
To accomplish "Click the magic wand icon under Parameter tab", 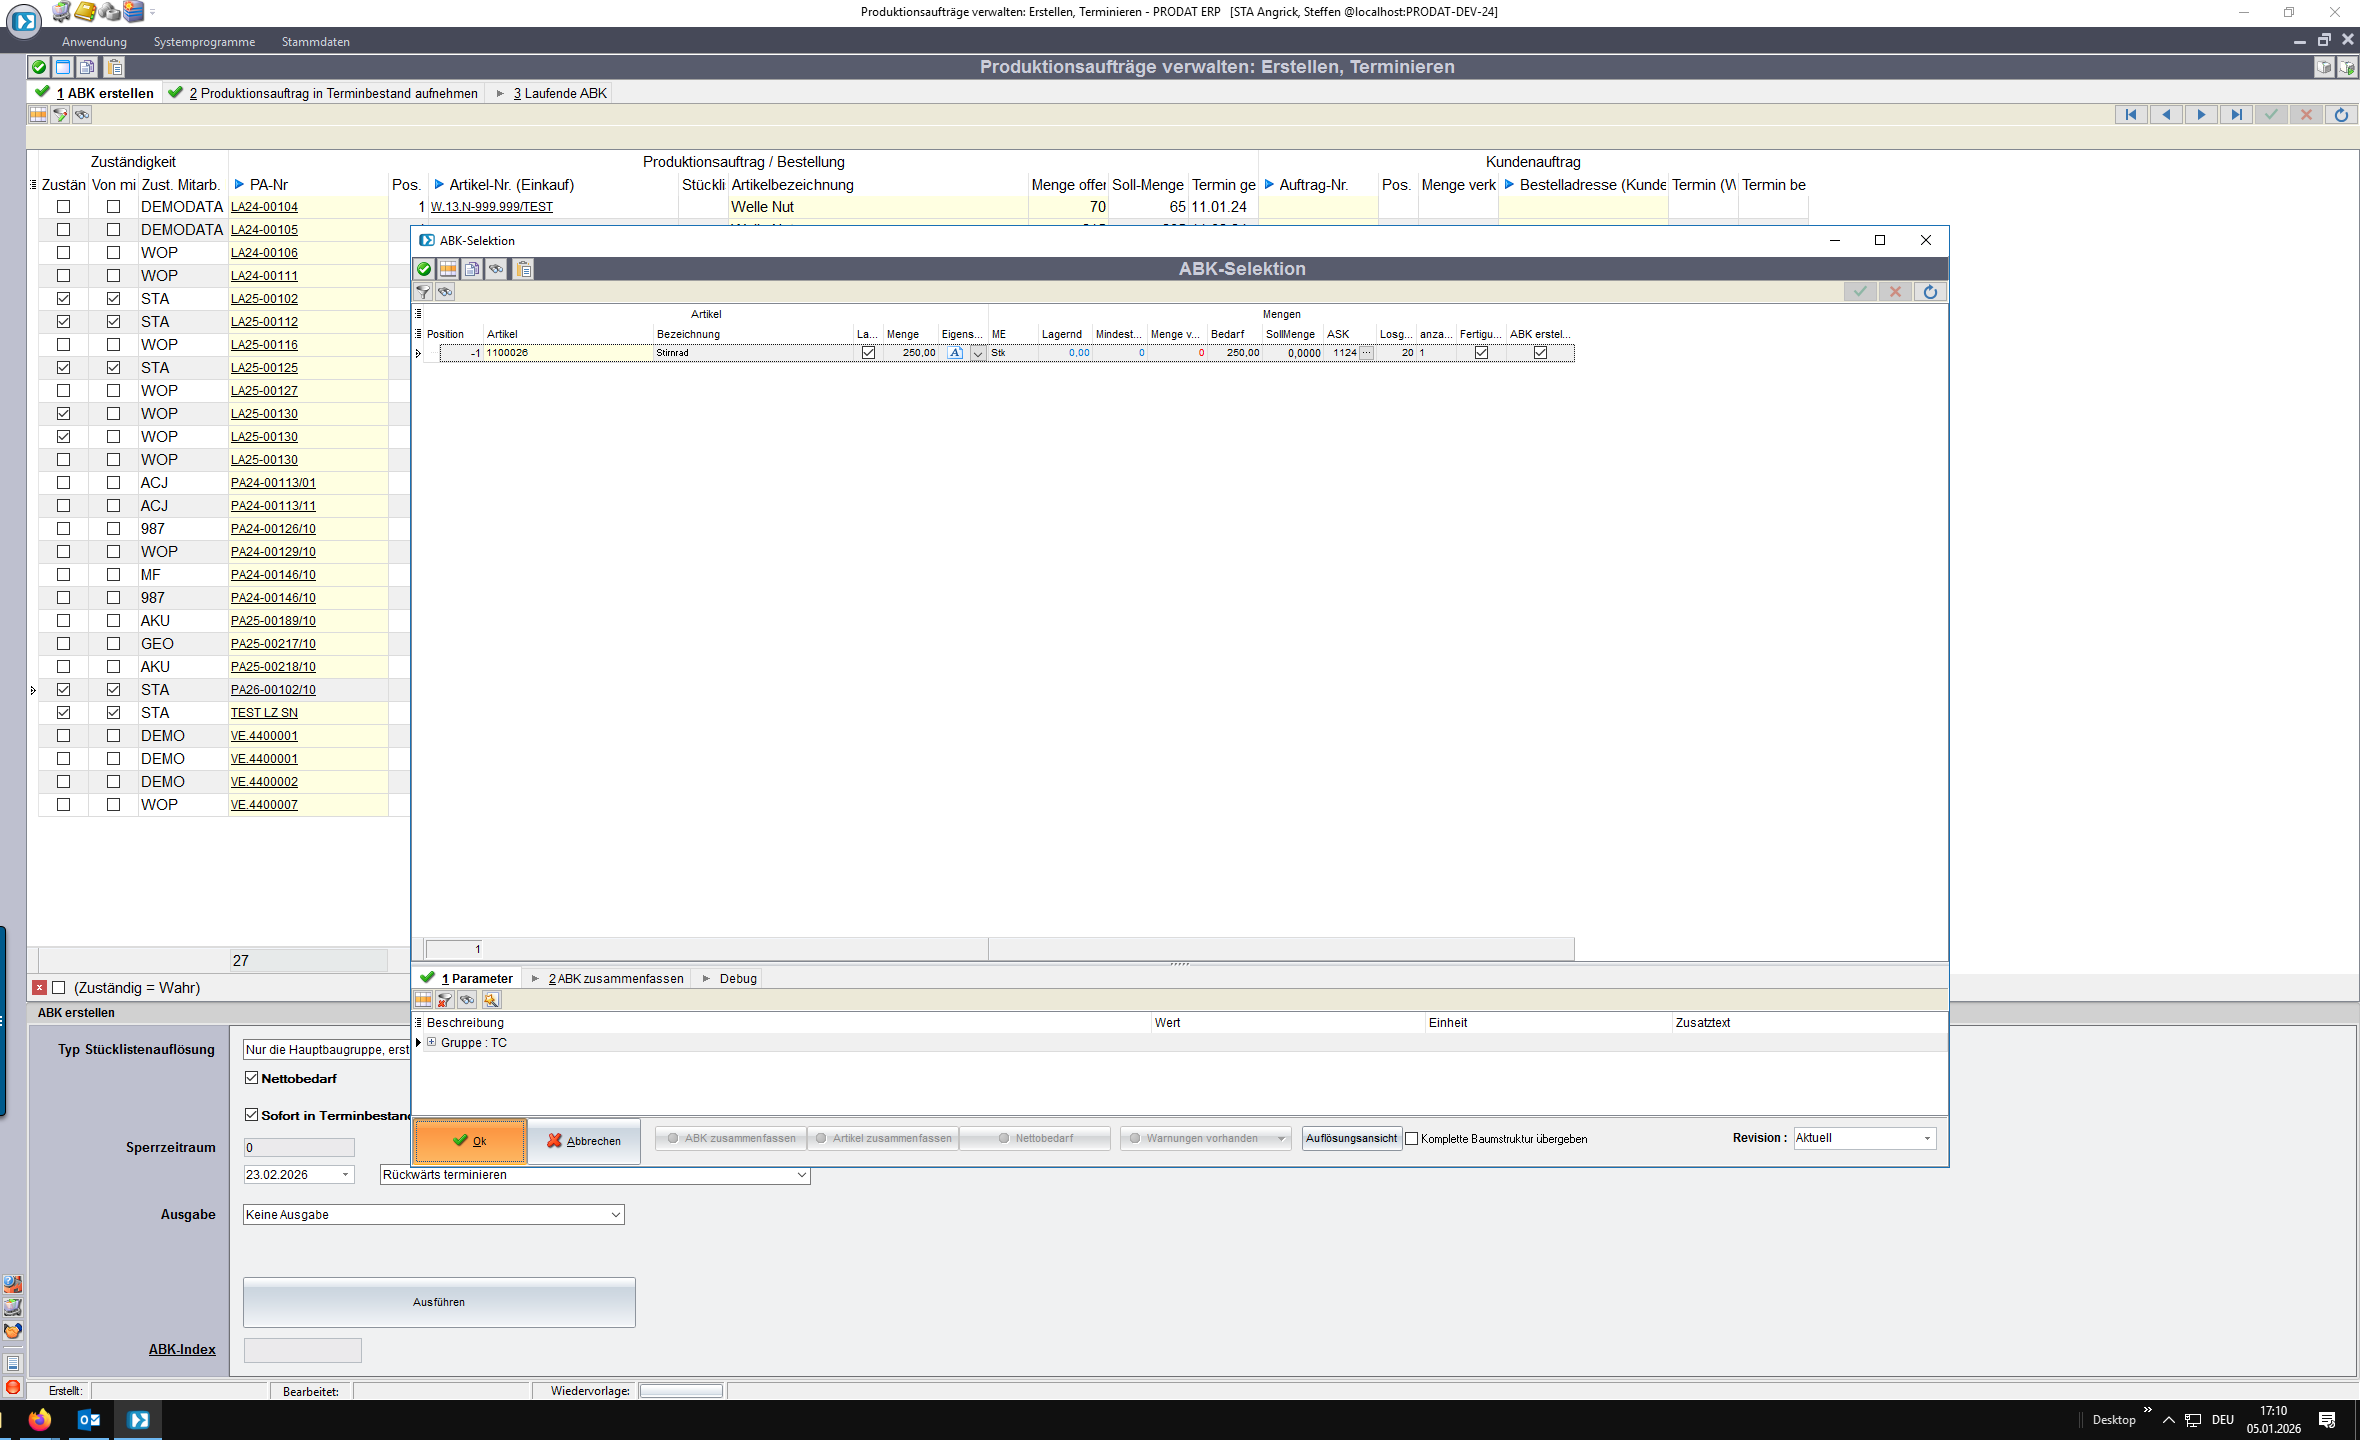I will click(x=491, y=1000).
